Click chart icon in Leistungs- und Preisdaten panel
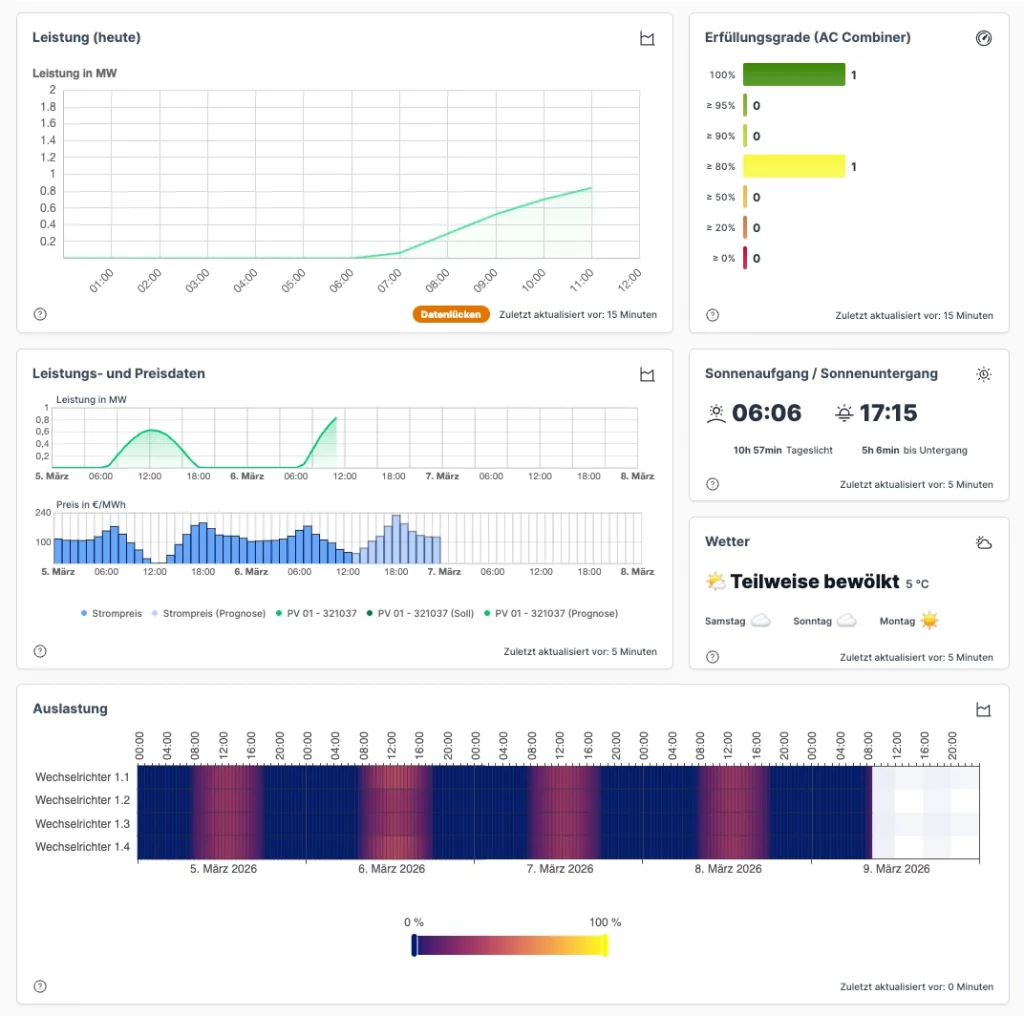1024x1016 pixels. (647, 374)
